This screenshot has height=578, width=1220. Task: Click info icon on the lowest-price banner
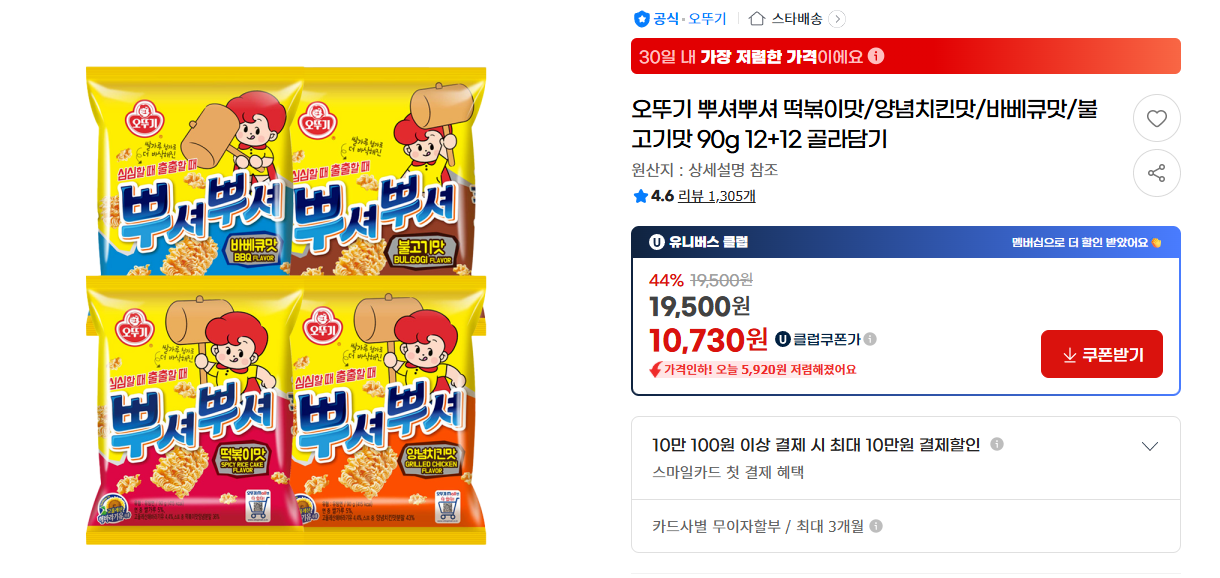pyautogui.click(x=876, y=56)
